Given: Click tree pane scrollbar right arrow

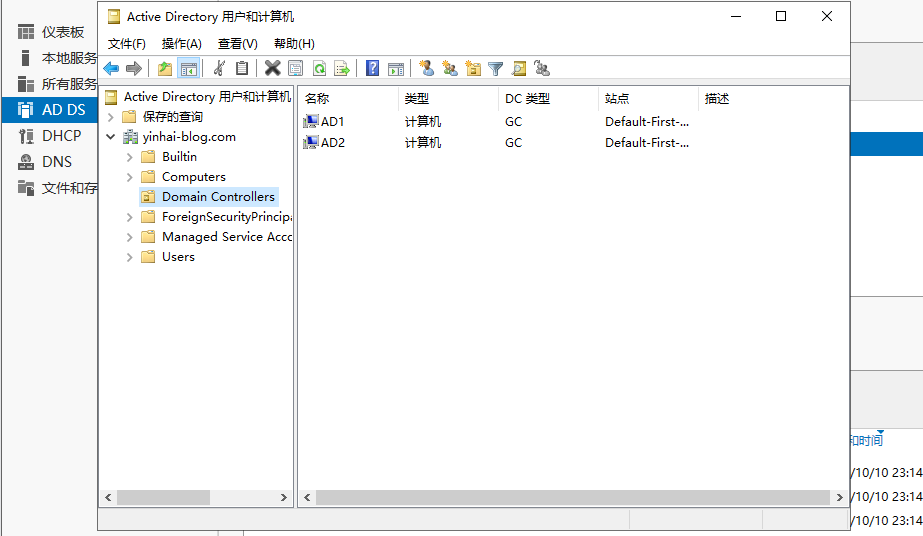Looking at the screenshot, I should coord(284,498).
